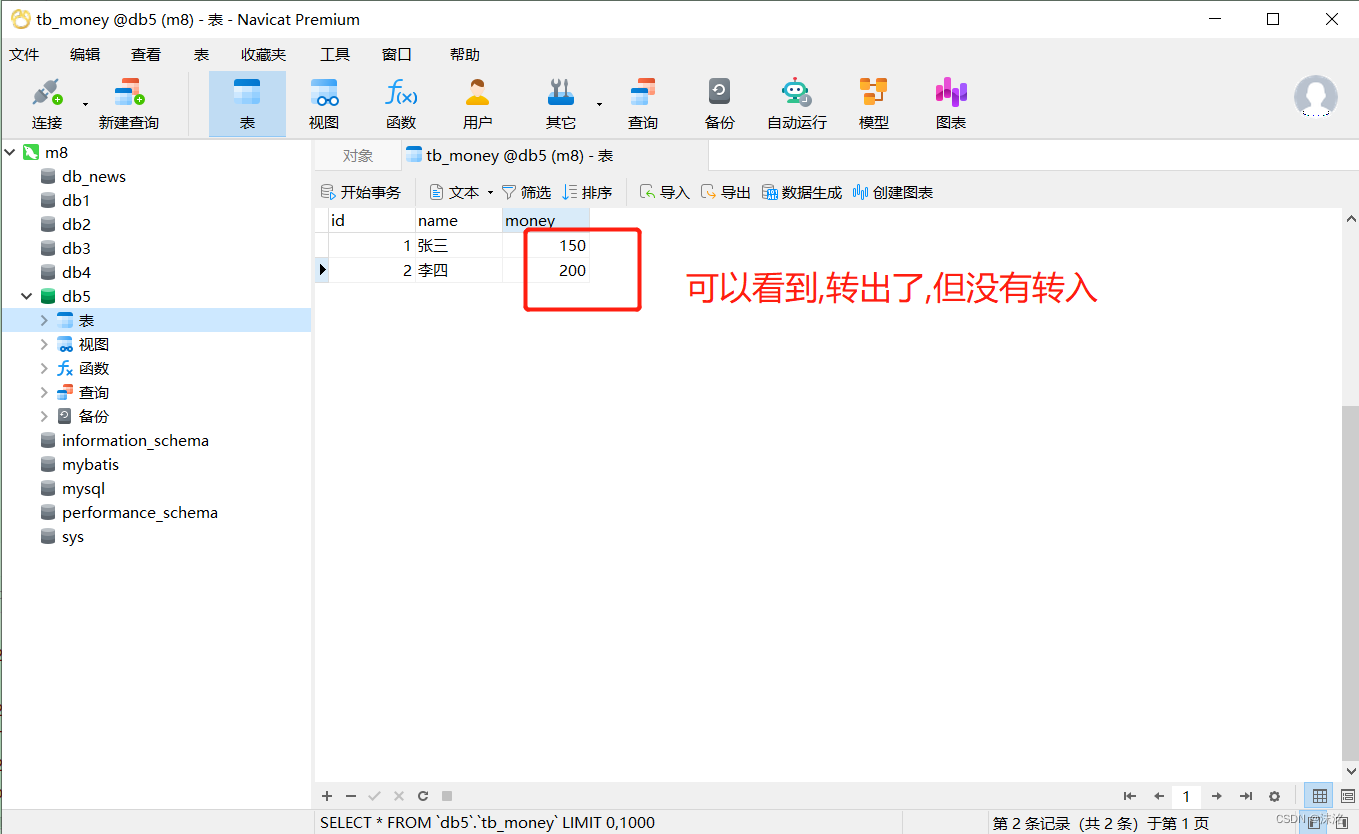This screenshot has width=1359, height=834.
Task: Switch to grid view icon
Action: click(1320, 796)
